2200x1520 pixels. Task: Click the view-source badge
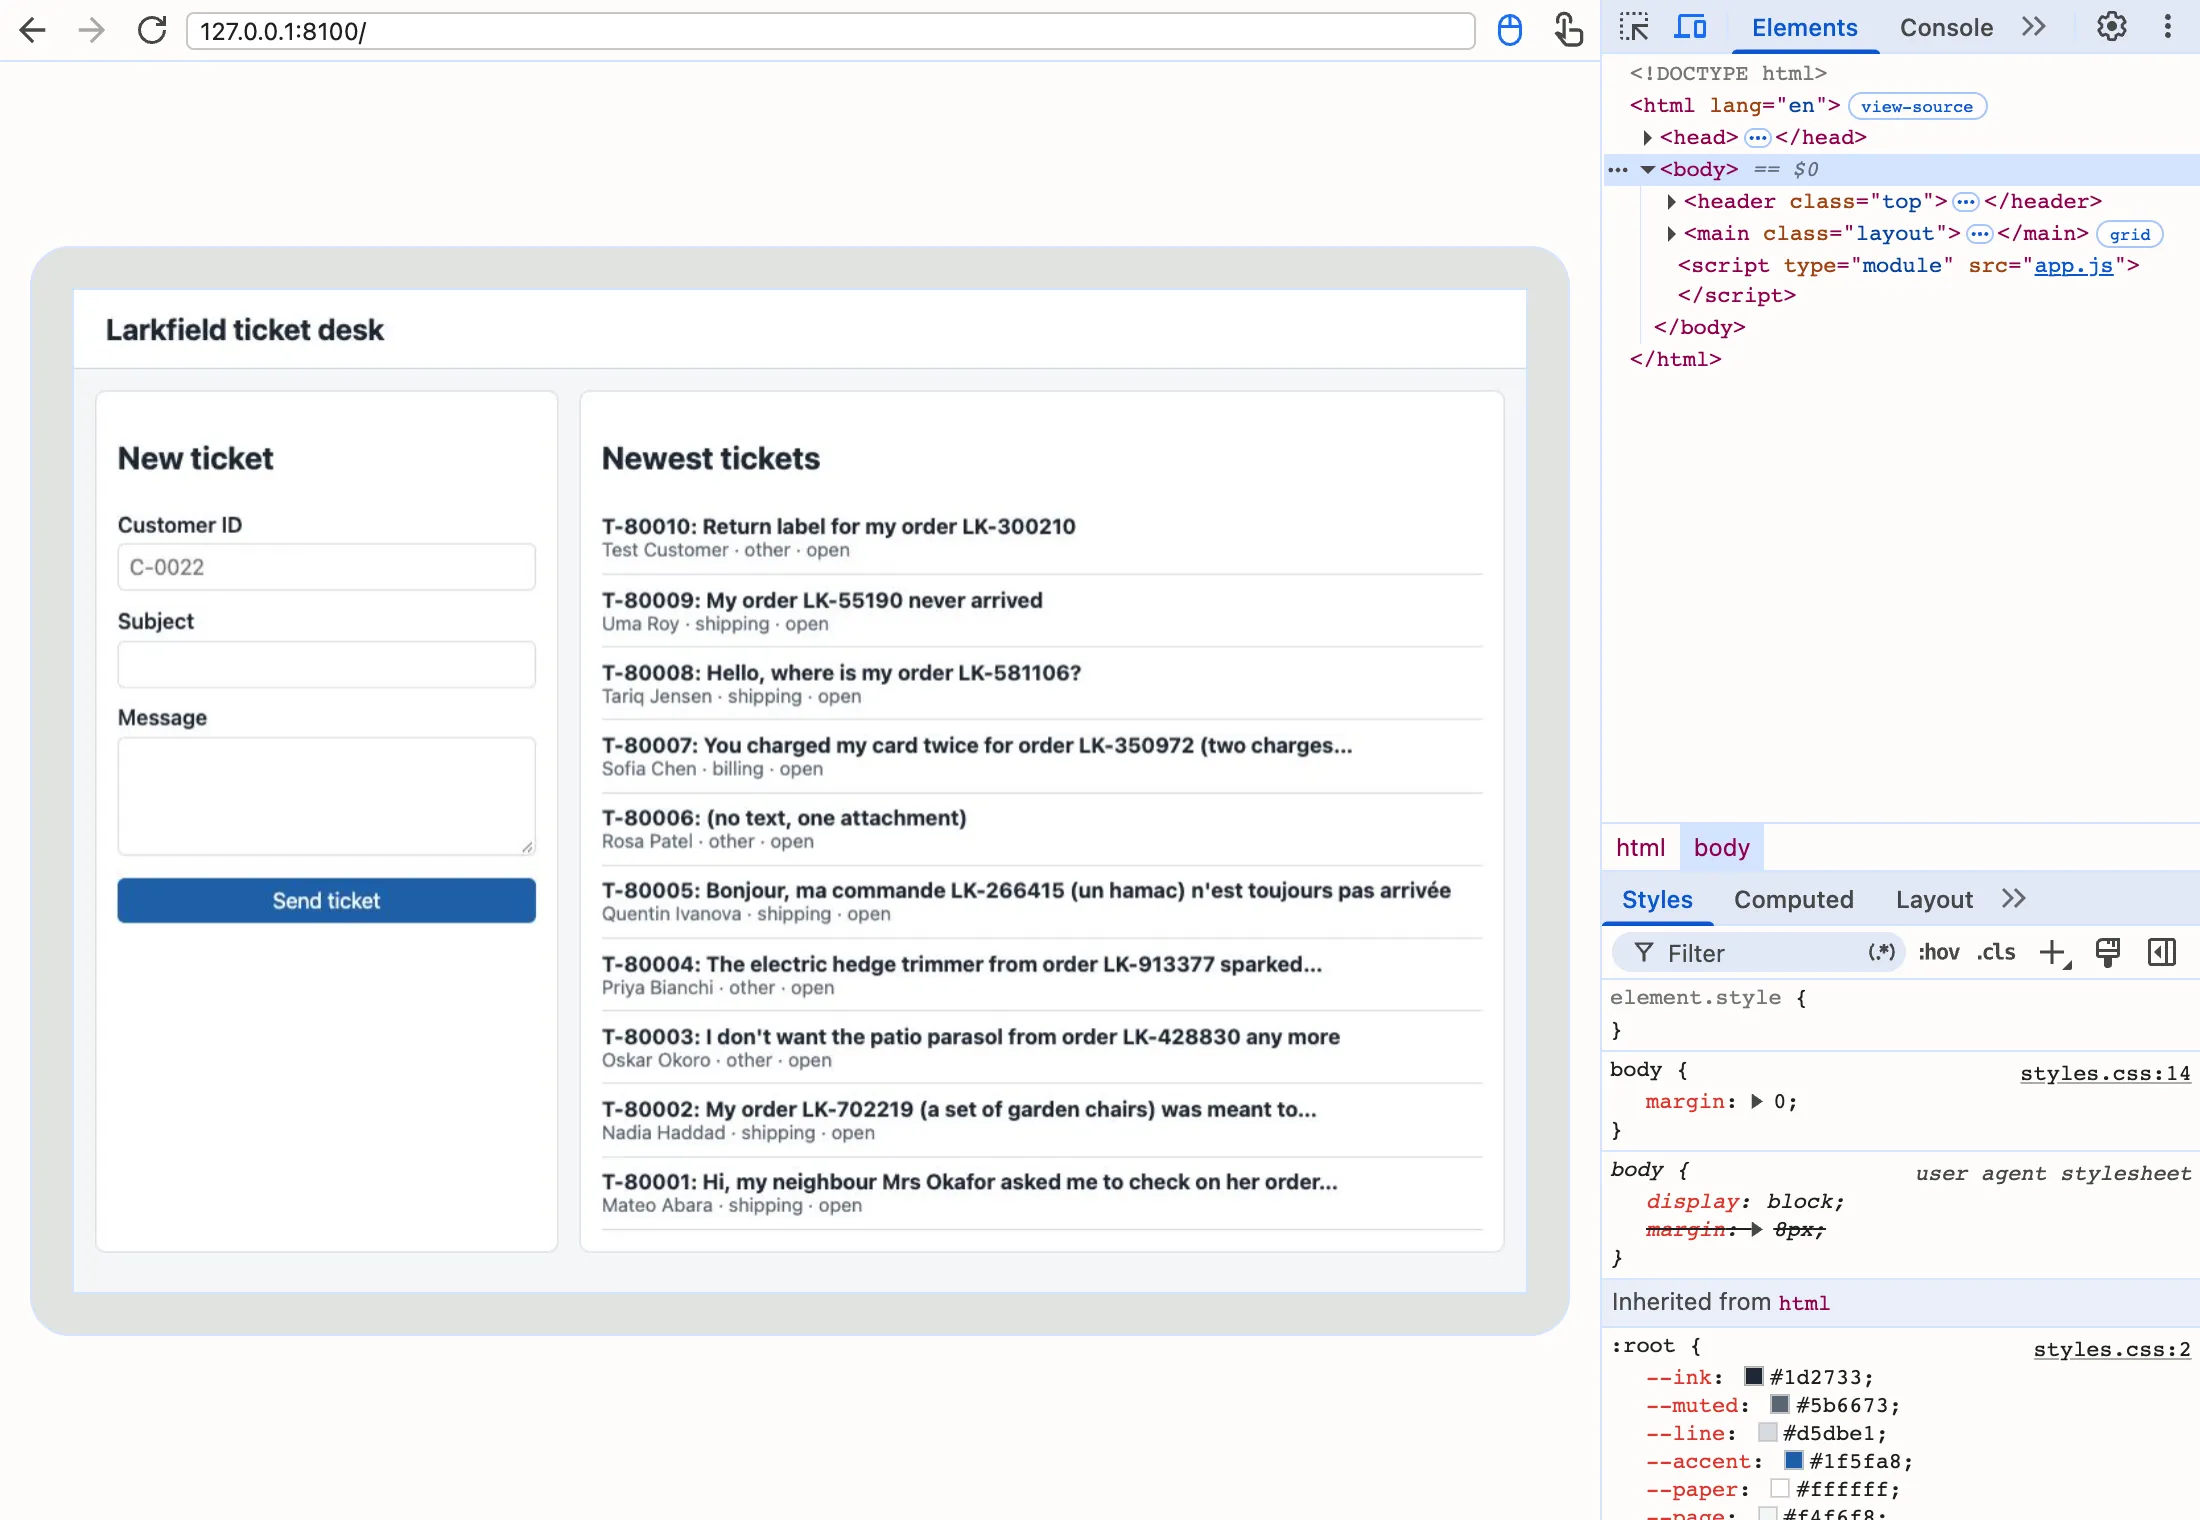click(1916, 106)
